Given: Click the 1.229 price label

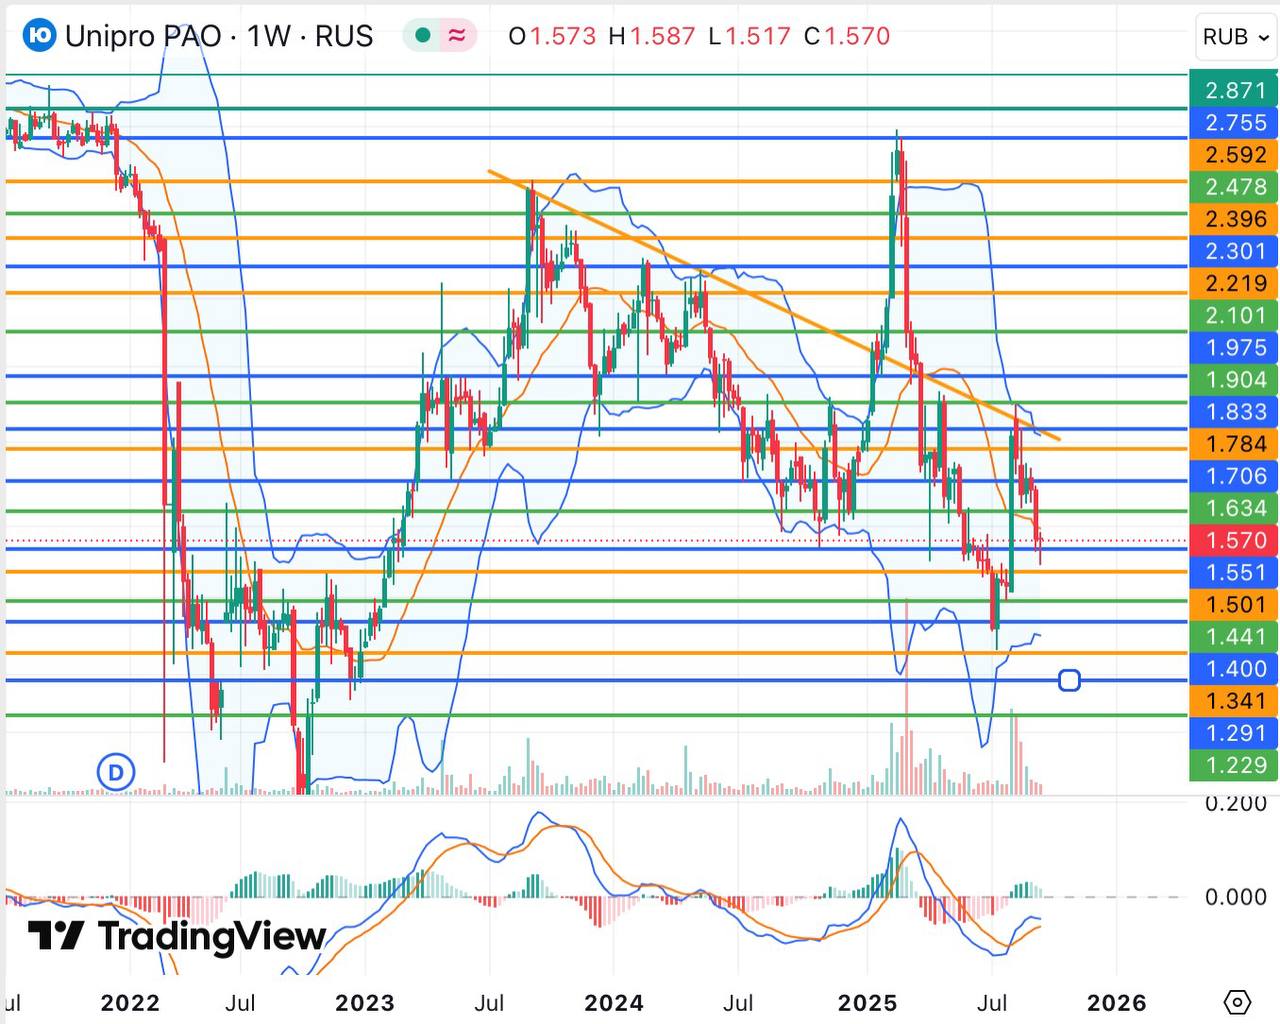Looking at the screenshot, I should coord(1234,765).
